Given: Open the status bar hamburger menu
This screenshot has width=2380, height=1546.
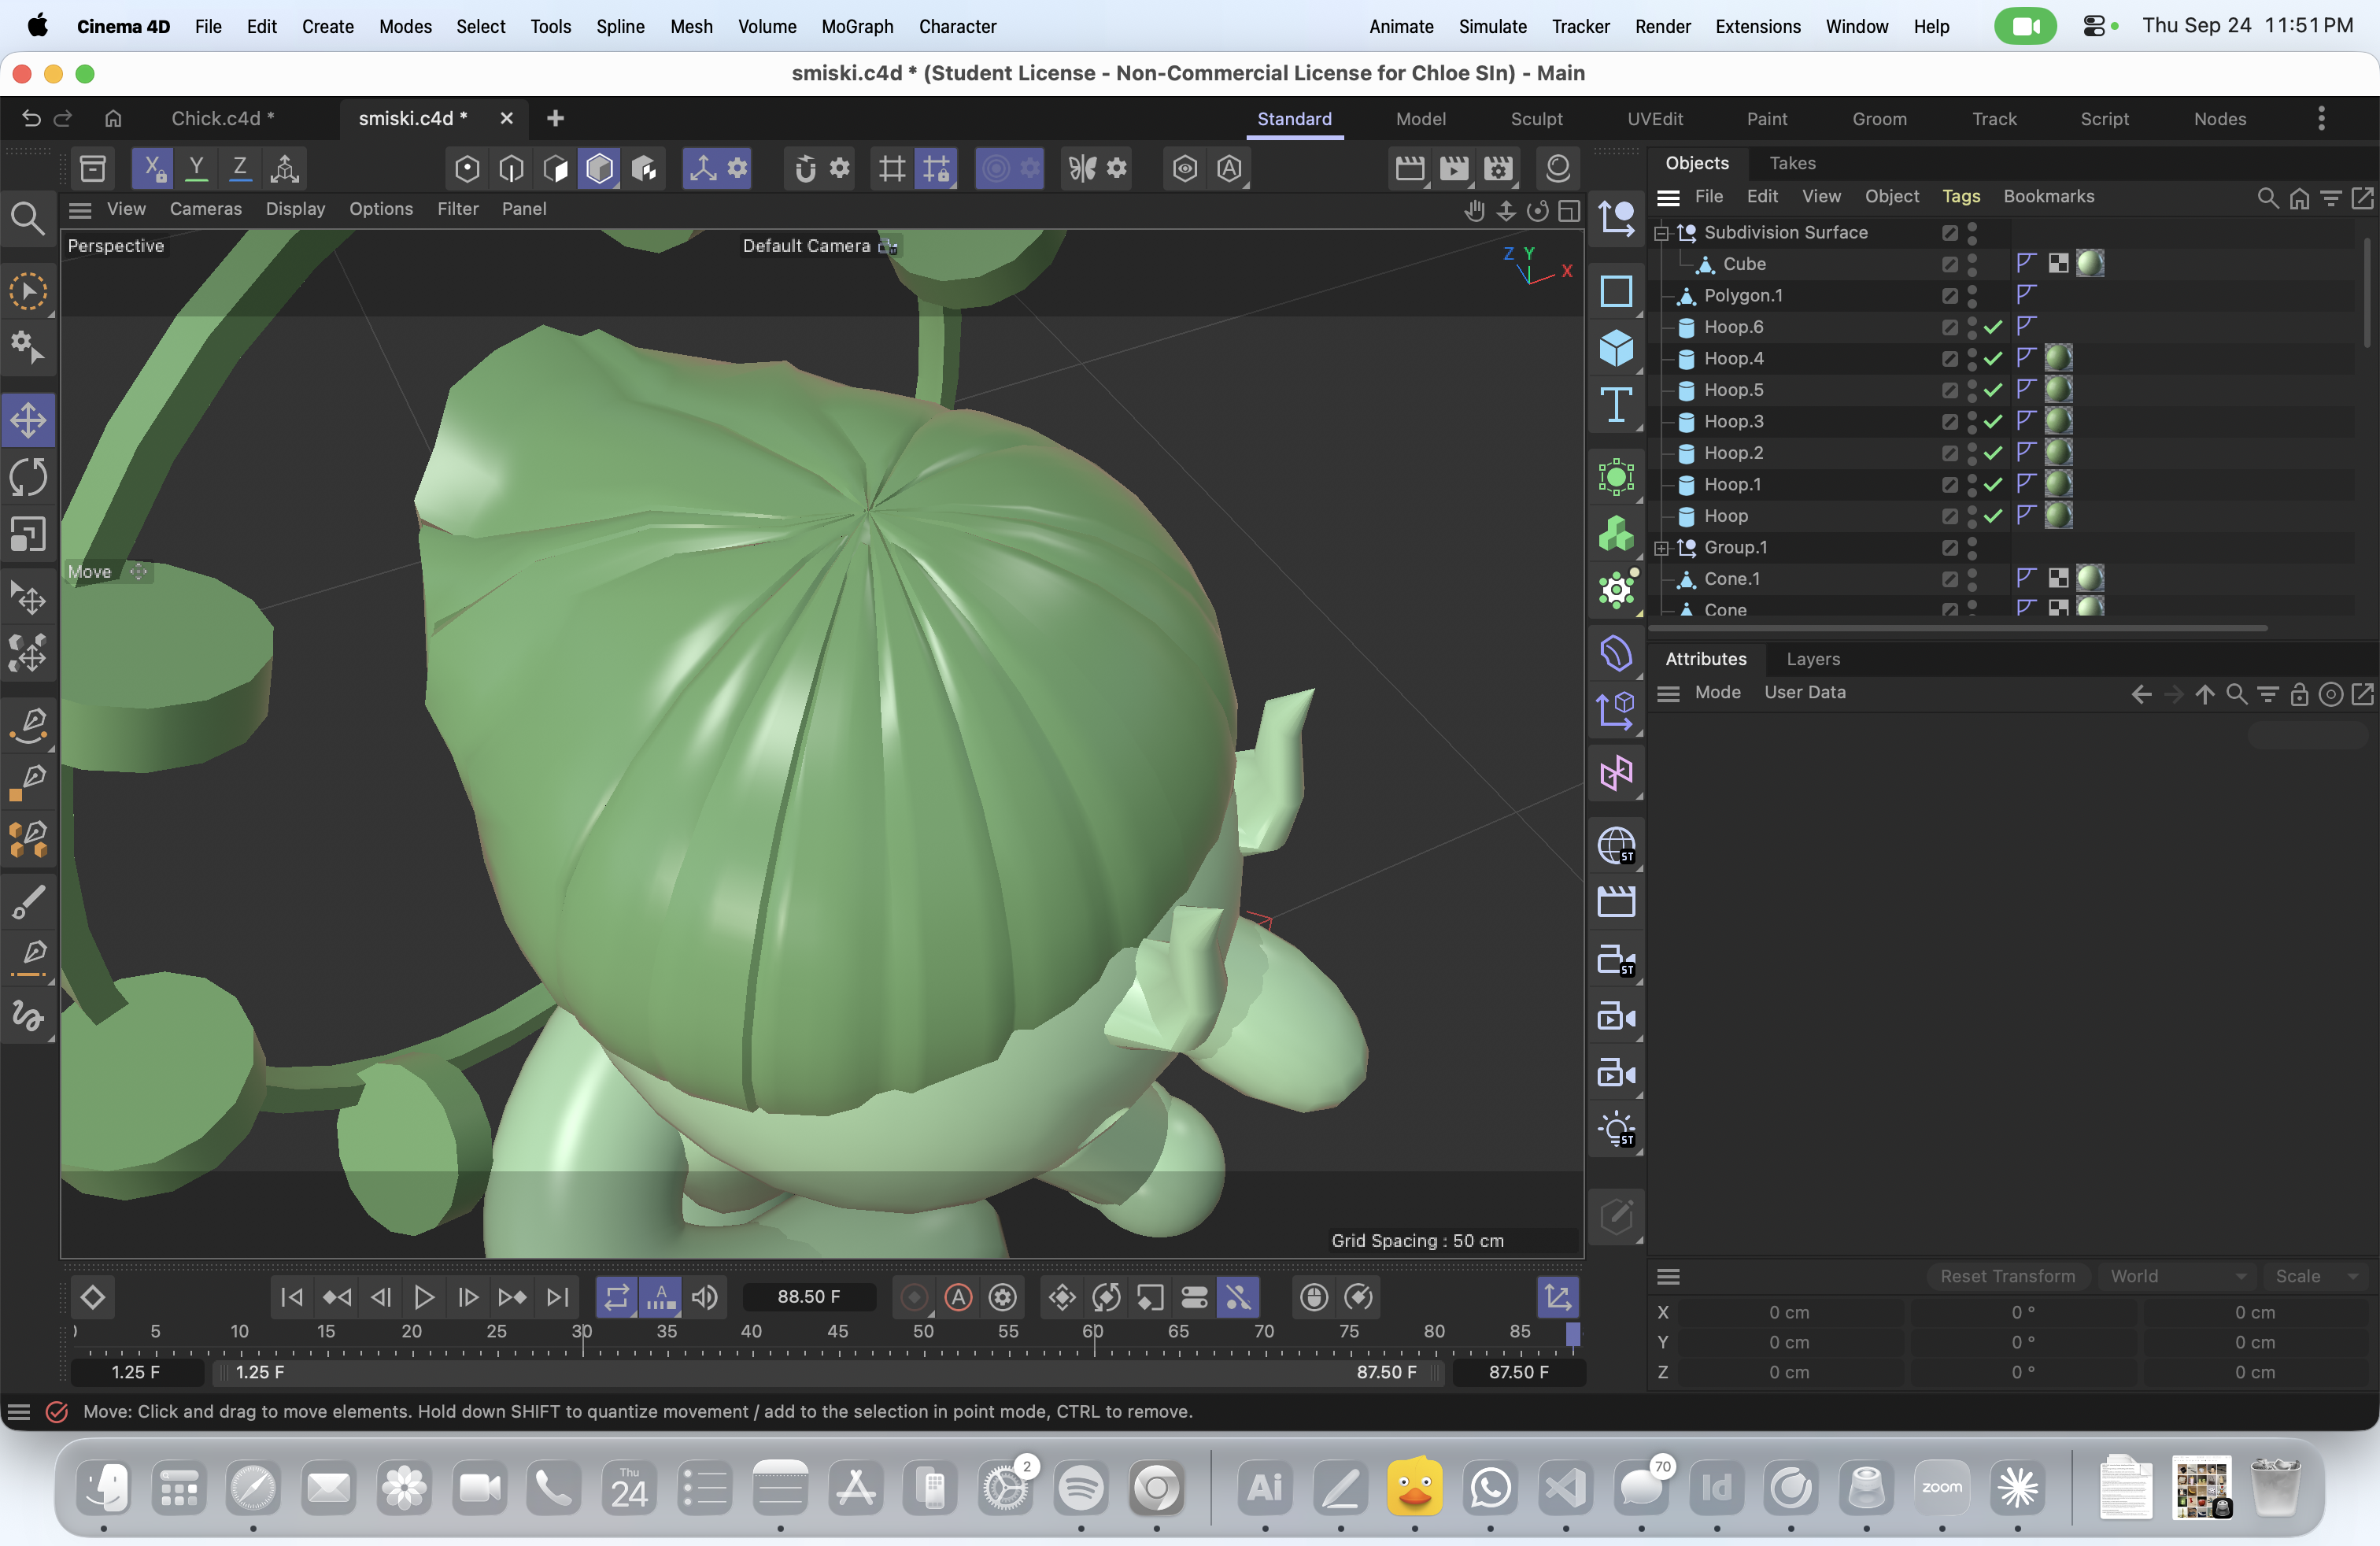Looking at the screenshot, I should click(19, 1412).
